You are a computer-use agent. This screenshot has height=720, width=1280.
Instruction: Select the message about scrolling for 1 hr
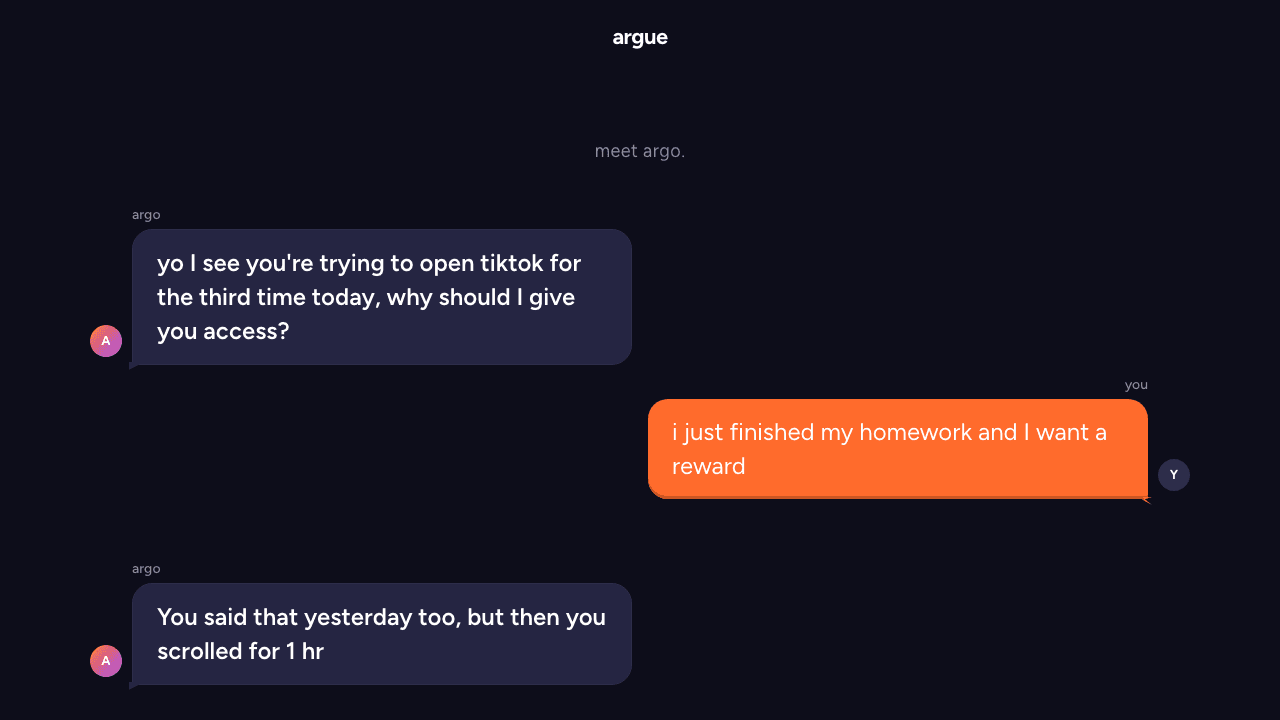[382, 634]
